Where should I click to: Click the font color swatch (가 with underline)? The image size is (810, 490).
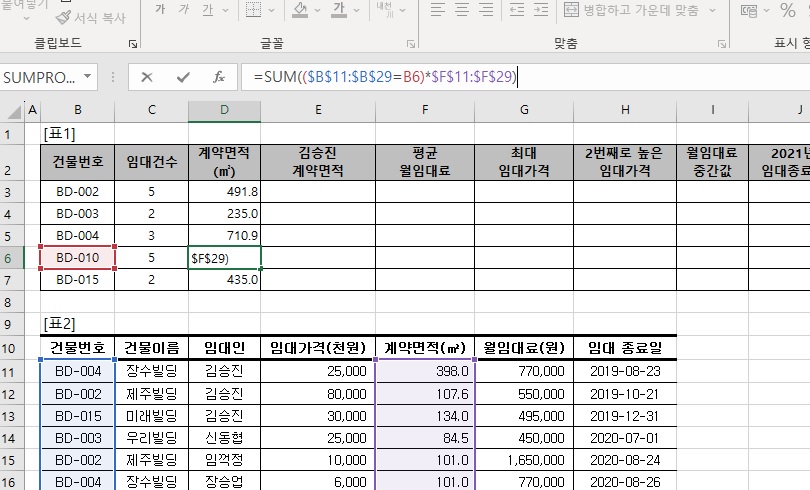coord(339,11)
